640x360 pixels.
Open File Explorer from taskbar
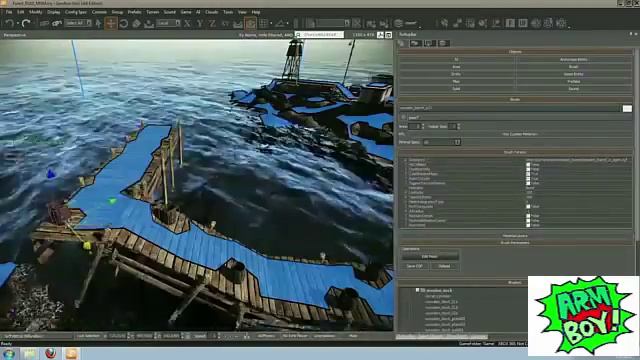tap(29, 353)
